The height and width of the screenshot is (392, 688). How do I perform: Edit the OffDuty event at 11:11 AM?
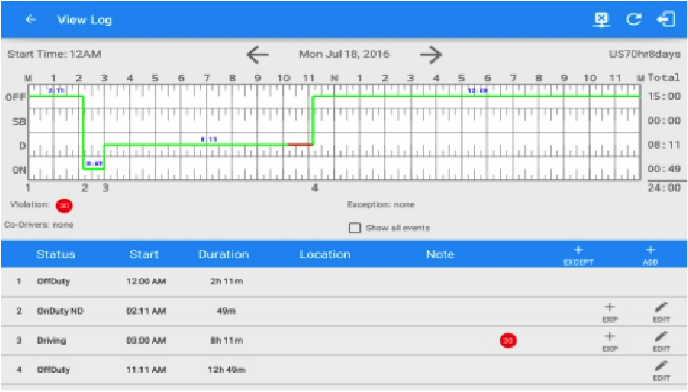(661, 371)
